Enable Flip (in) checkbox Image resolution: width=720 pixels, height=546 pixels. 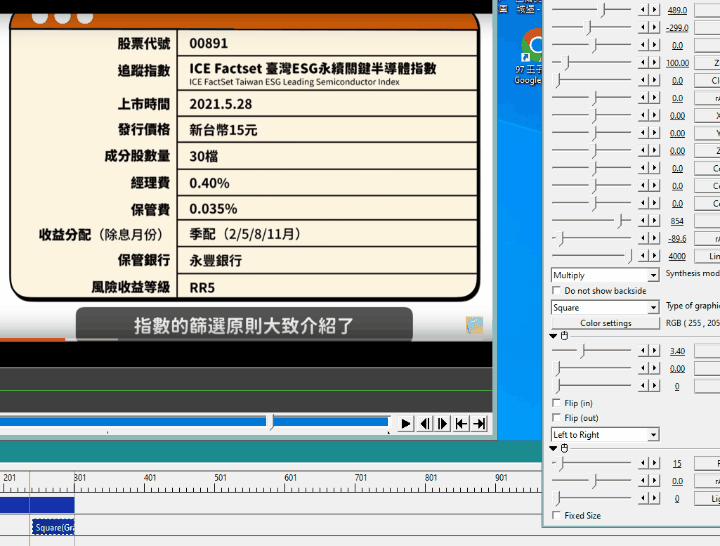[557, 403]
